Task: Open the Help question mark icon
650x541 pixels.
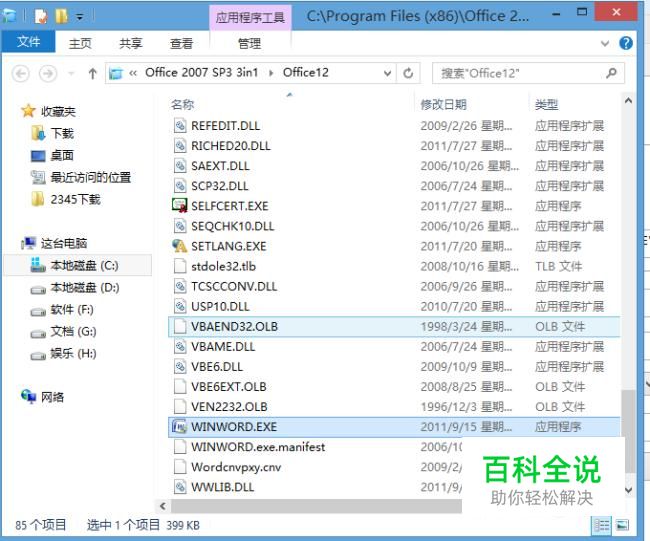Action: pos(626,43)
